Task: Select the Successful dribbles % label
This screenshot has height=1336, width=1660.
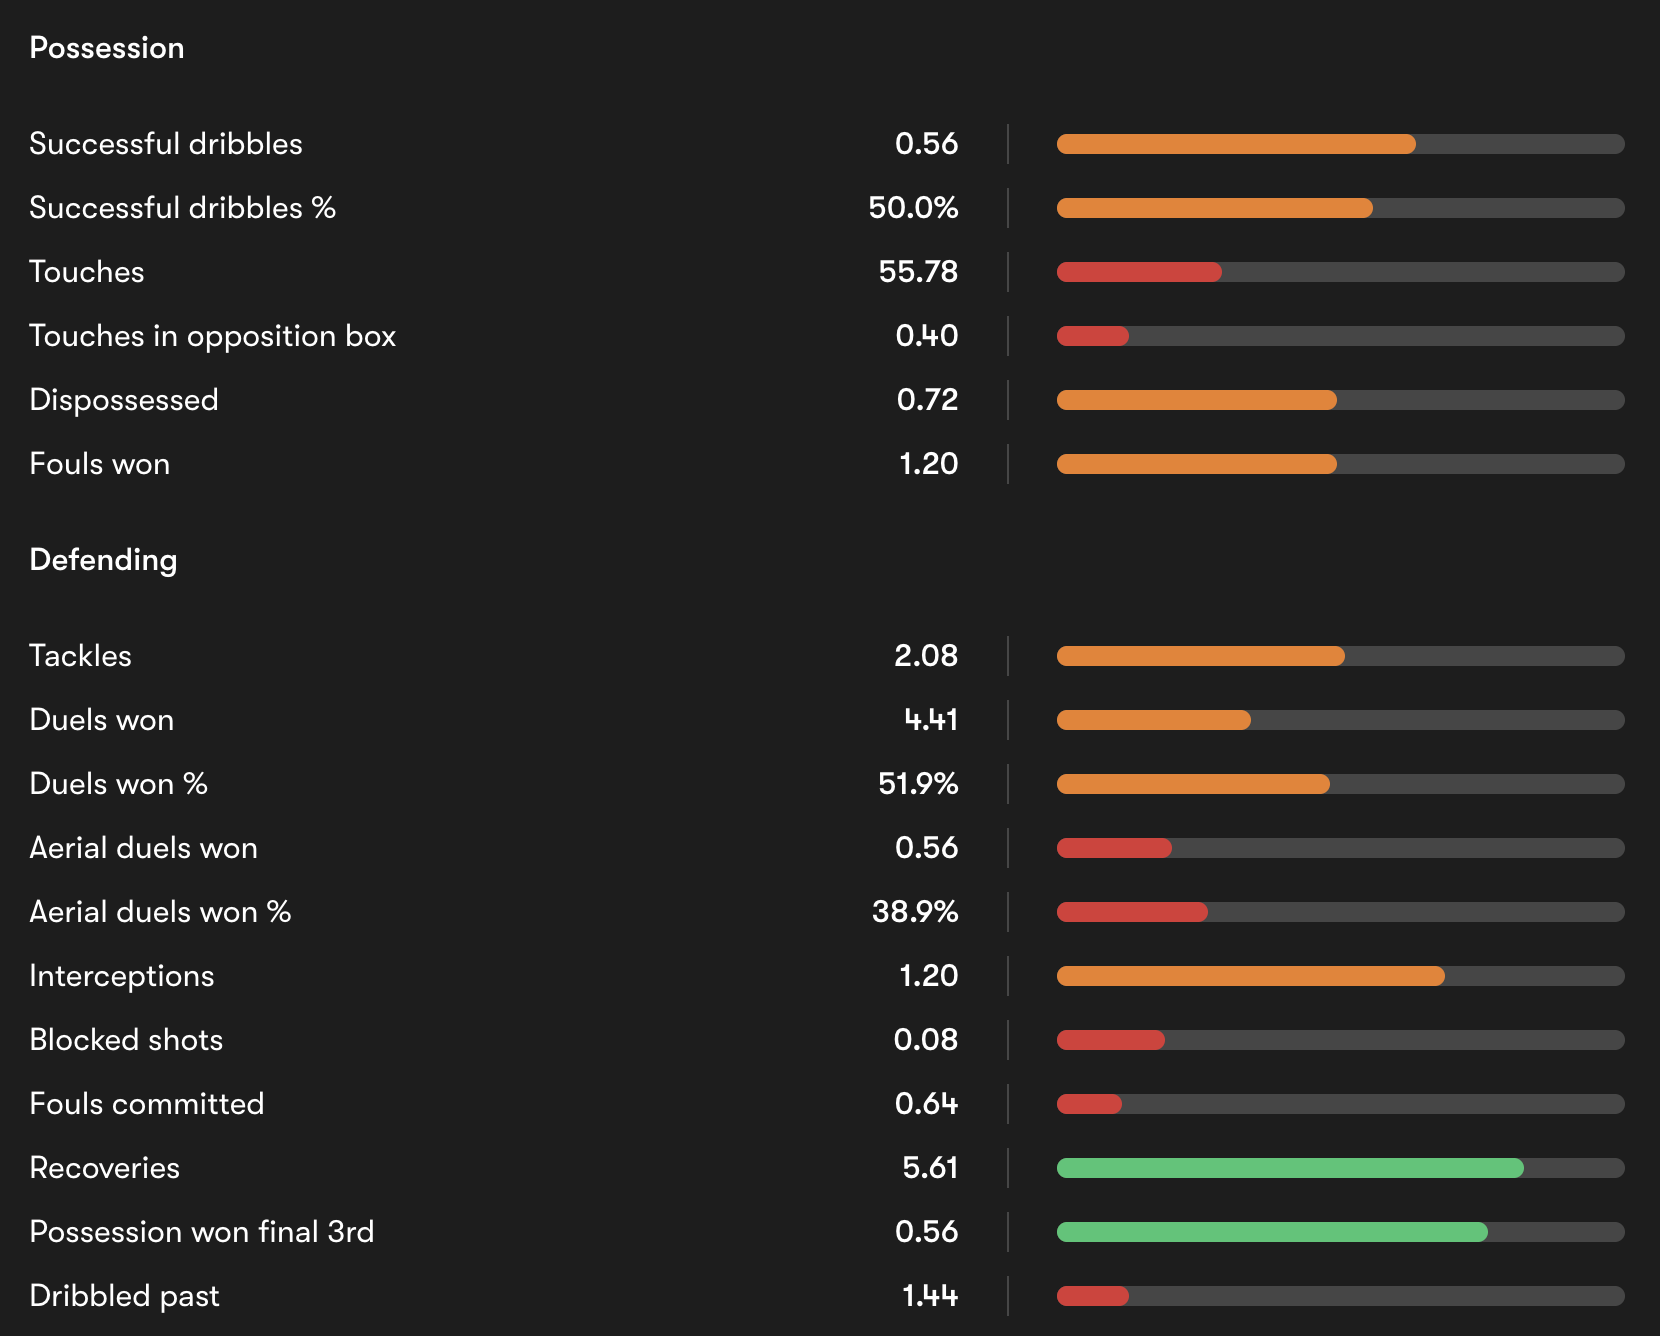Action: point(182,208)
